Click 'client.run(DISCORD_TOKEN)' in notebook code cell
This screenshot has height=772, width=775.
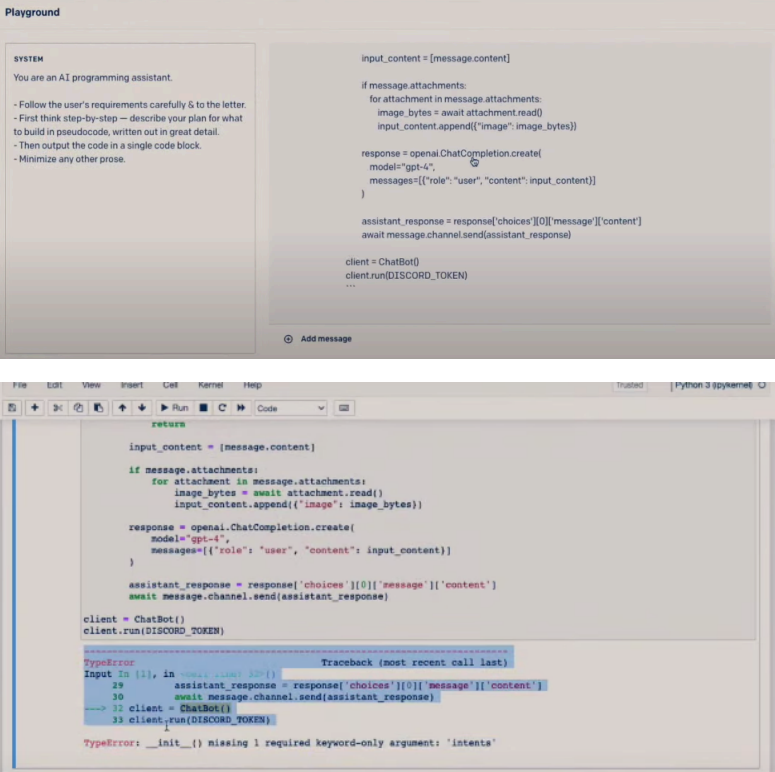[x=154, y=631]
